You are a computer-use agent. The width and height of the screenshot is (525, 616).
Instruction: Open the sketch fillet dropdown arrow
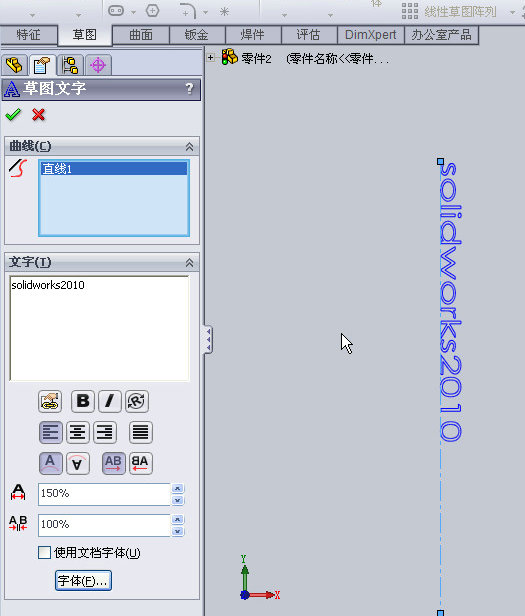pyautogui.click(x=206, y=13)
